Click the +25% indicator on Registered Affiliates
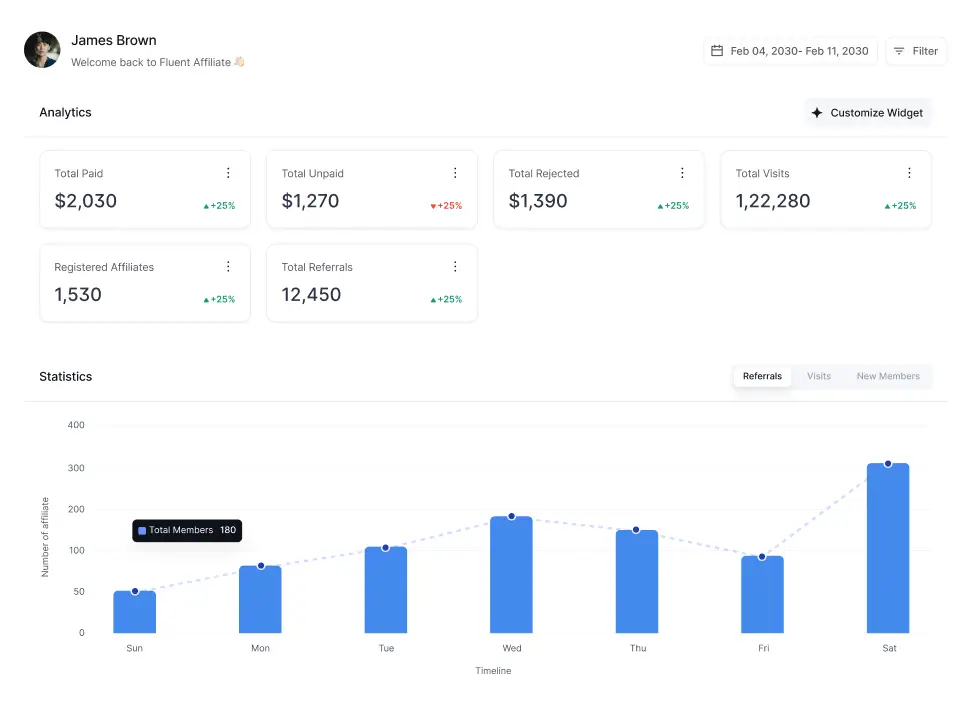Viewport: 972px width, 708px height. coord(219,299)
